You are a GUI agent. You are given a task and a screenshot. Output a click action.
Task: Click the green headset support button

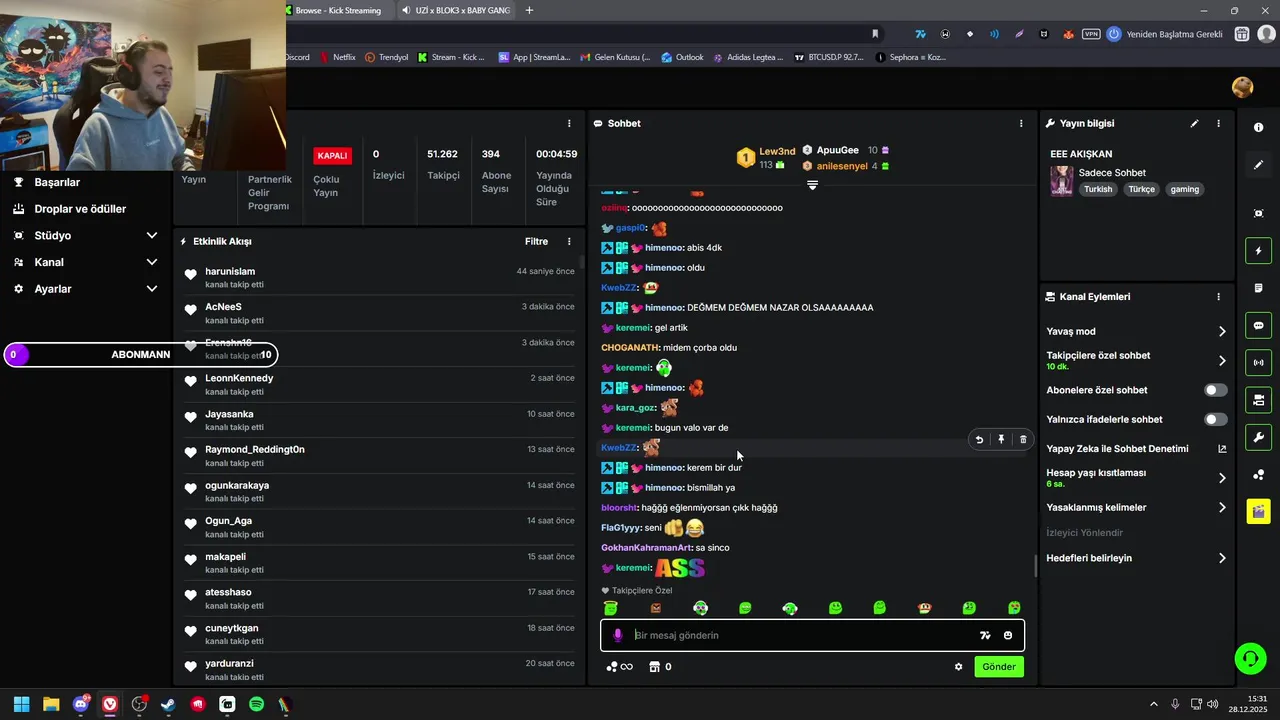point(1250,658)
